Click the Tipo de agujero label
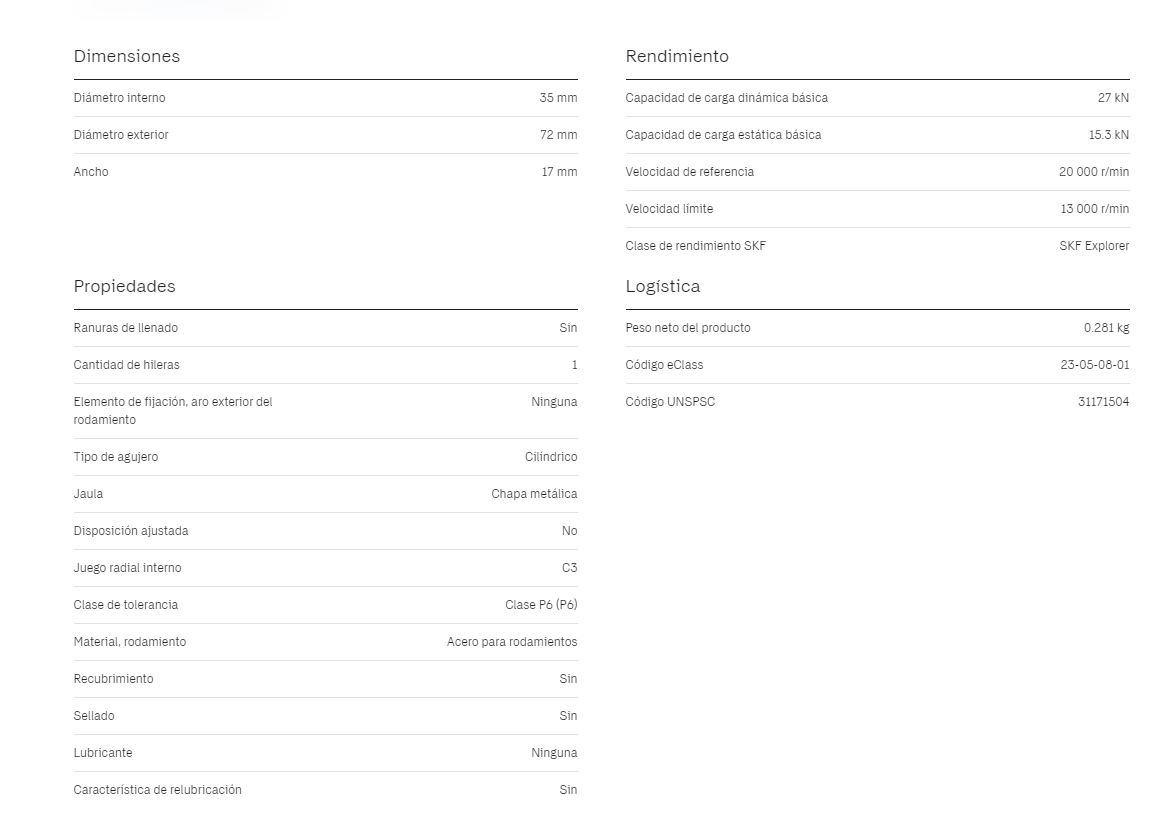 click(116, 457)
